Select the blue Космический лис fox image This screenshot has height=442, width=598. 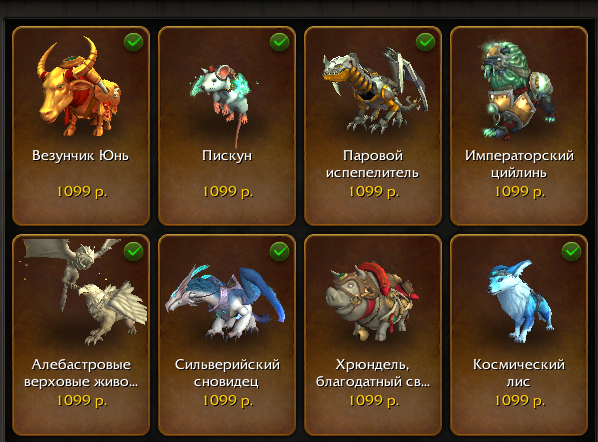point(520,301)
